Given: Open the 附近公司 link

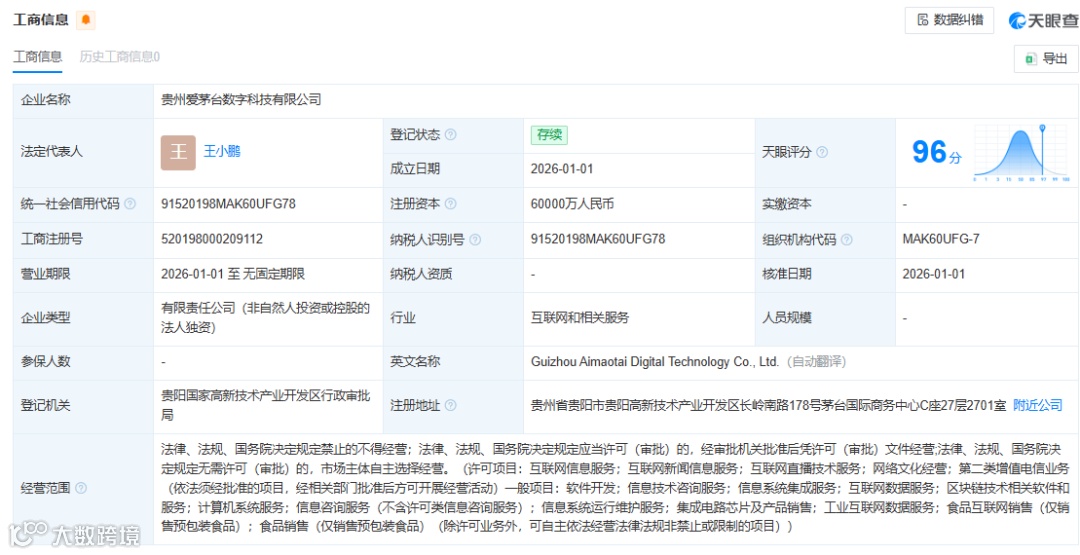Looking at the screenshot, I should (1038, 406).
